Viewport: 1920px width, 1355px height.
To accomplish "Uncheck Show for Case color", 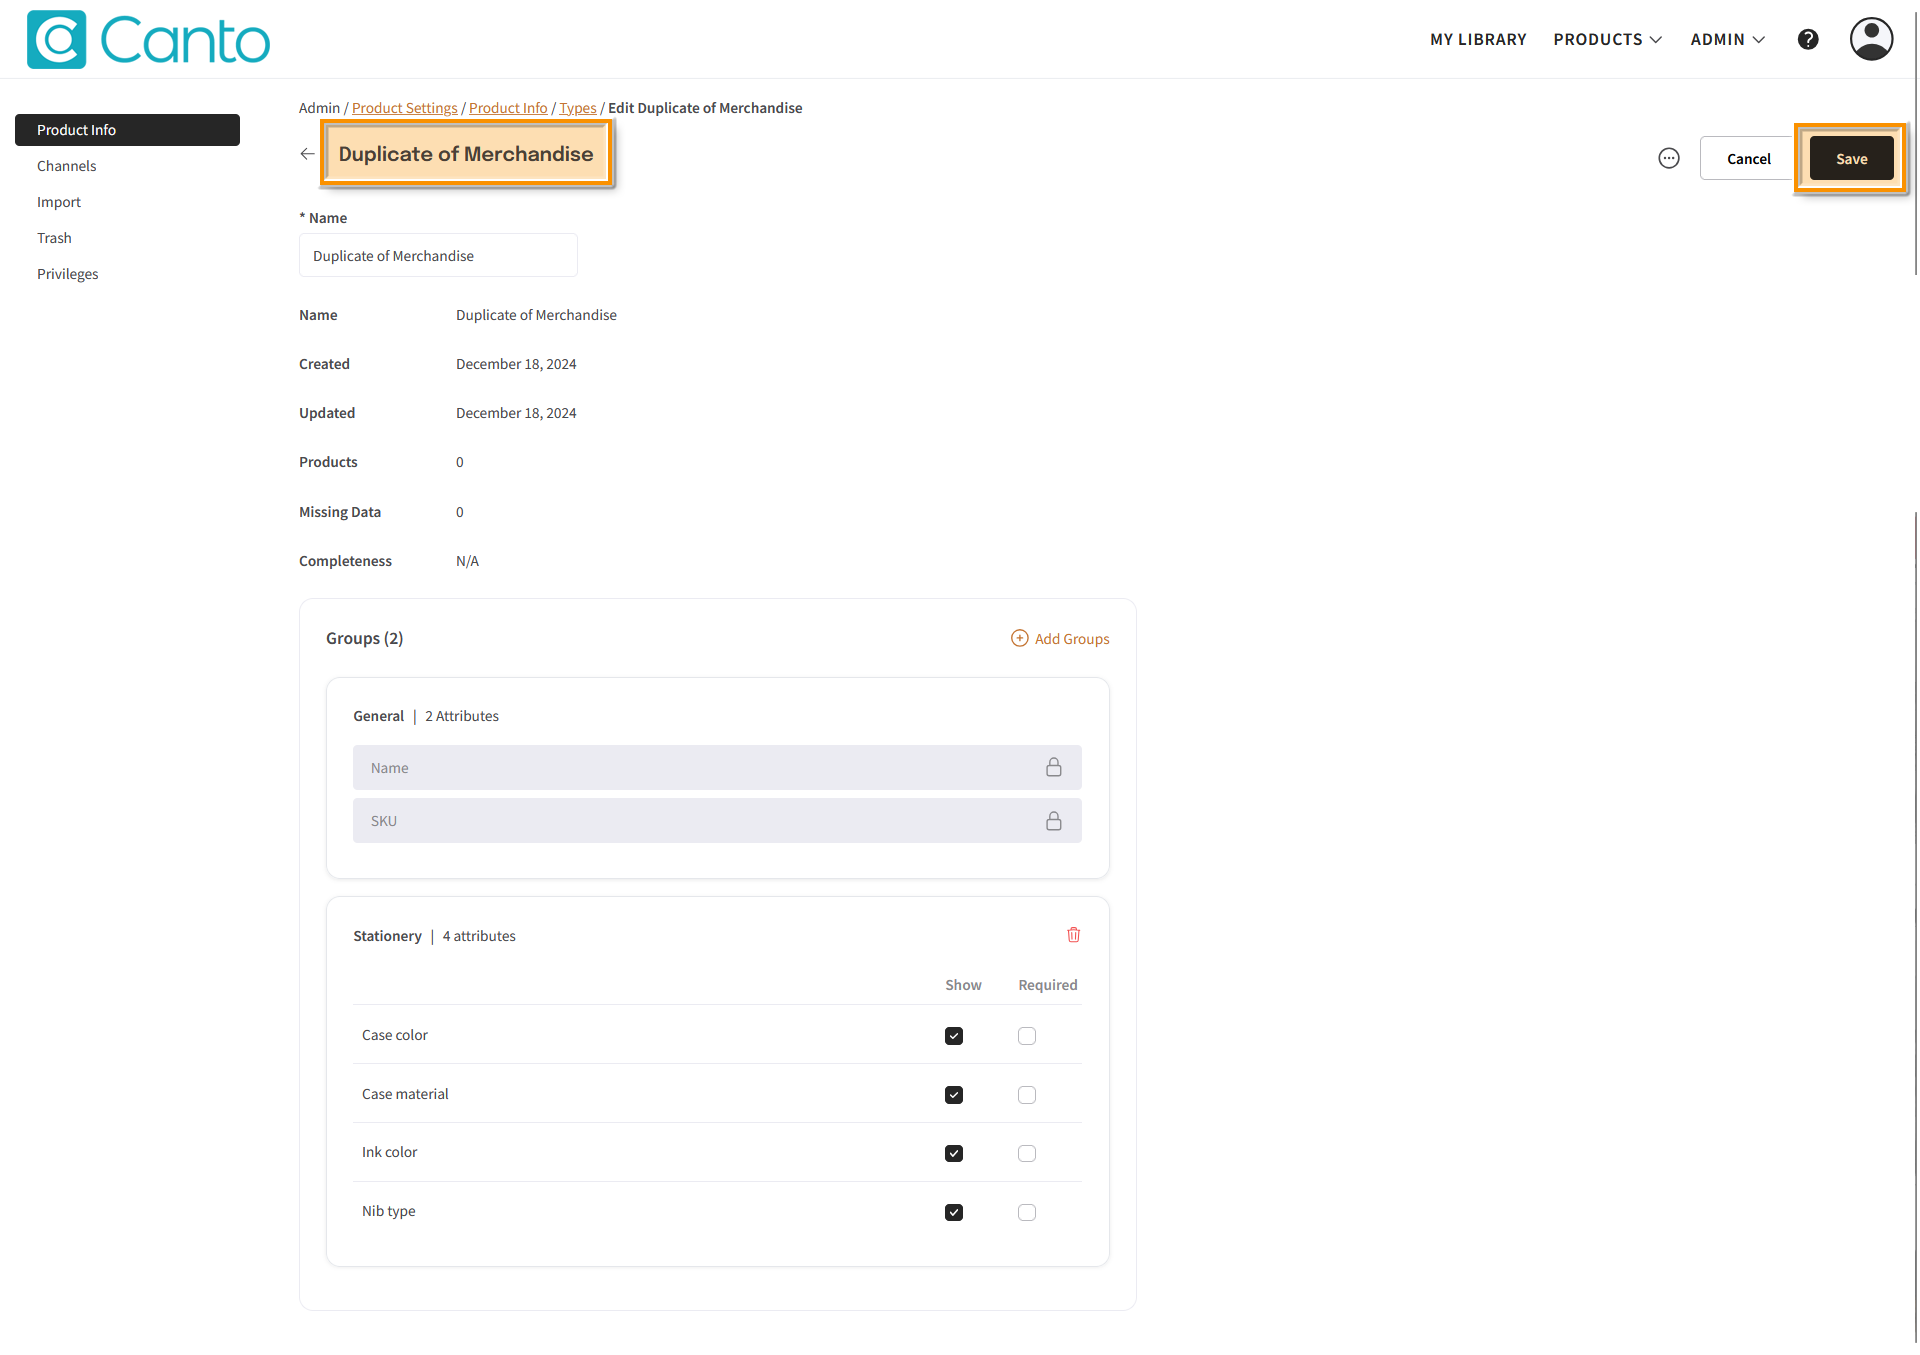I will point(954,1036).
